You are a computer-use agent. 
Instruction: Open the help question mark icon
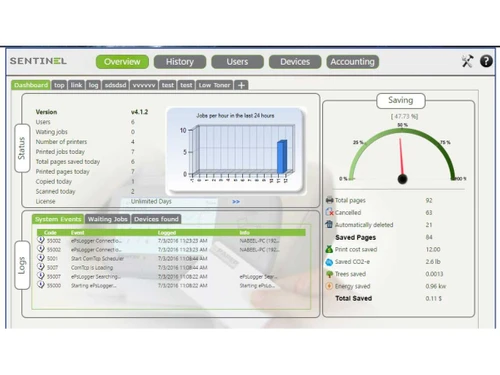click(x=486, y=61)
